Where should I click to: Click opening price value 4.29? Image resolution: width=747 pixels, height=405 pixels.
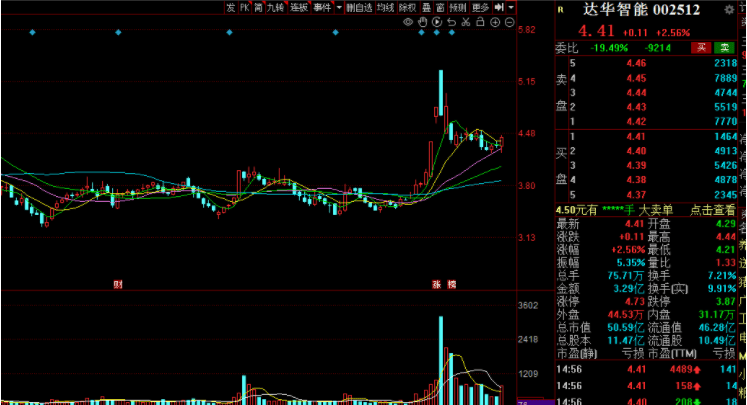[726, 223]
